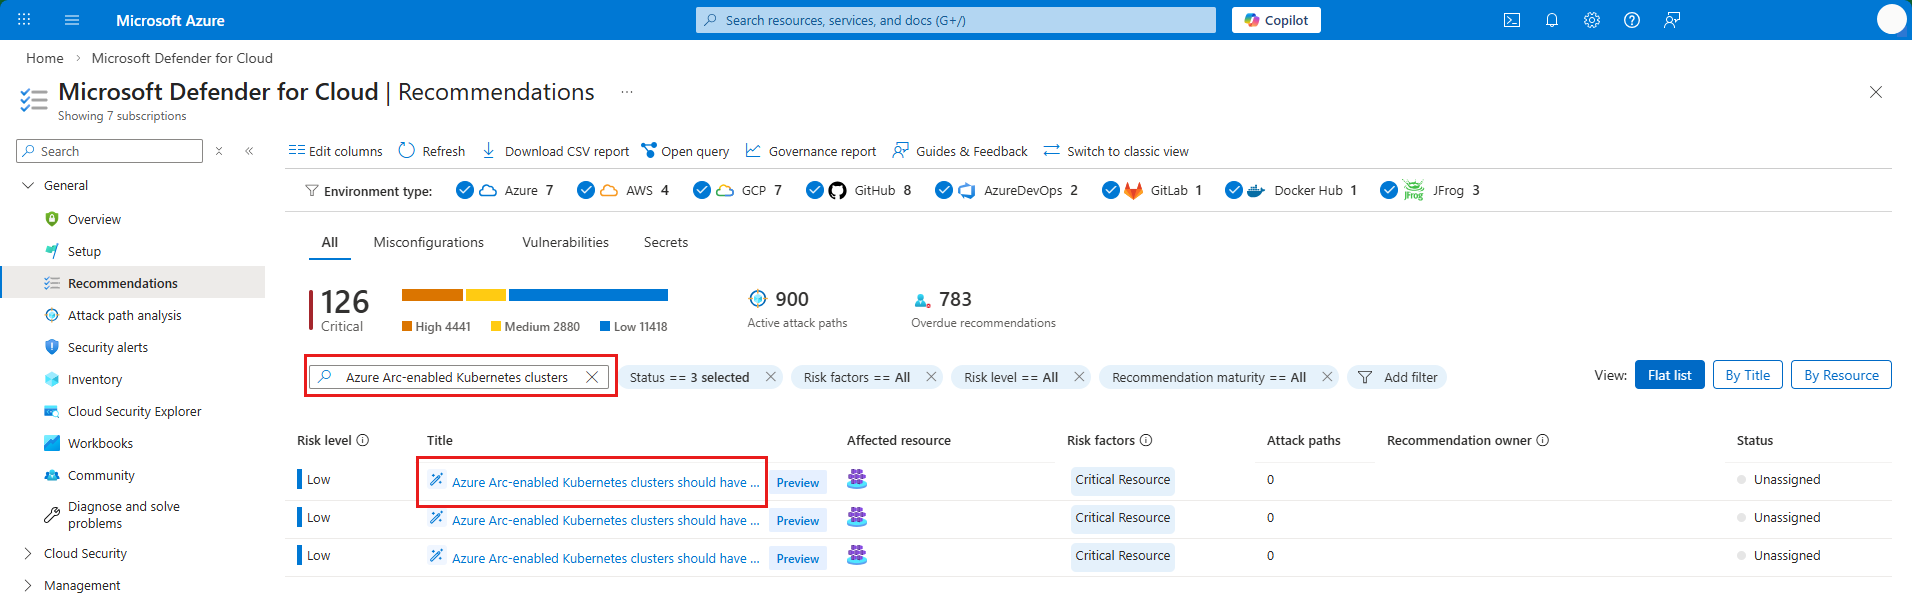Open the Risk level == All filter
Image resolution: width=1912 pixels, height=609 pixels.
point(1011,377)
